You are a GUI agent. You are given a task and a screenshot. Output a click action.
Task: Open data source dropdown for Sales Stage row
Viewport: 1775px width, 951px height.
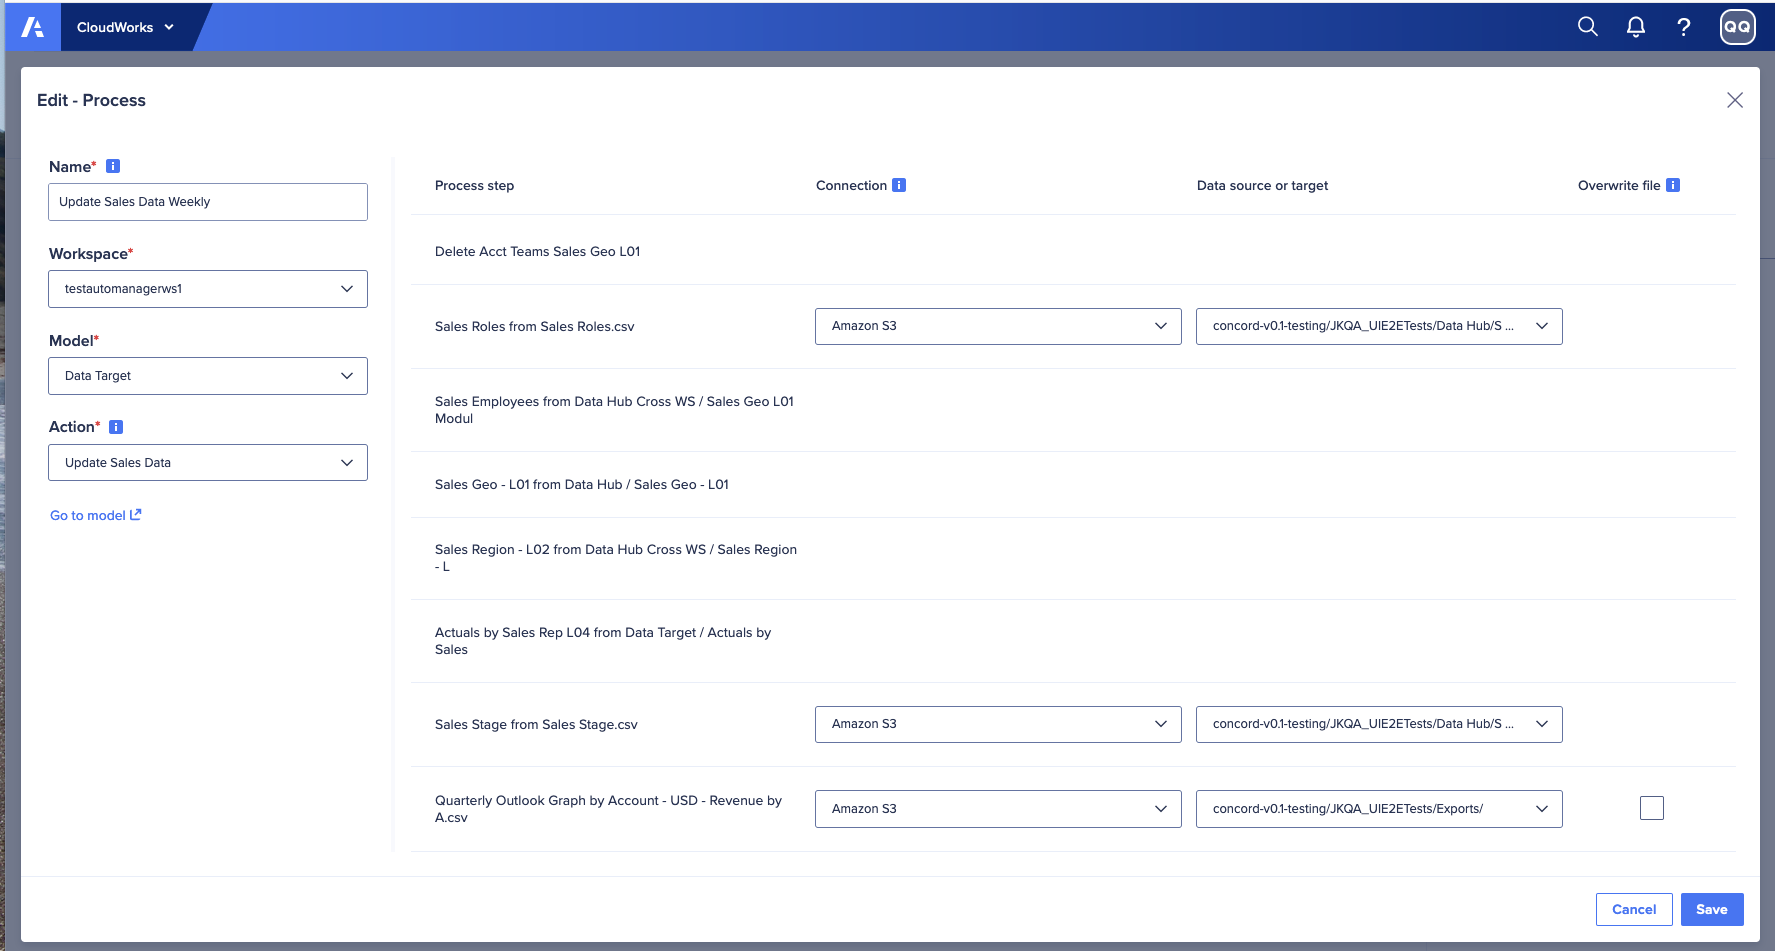pyautogui.click(x=1379, y=724)
